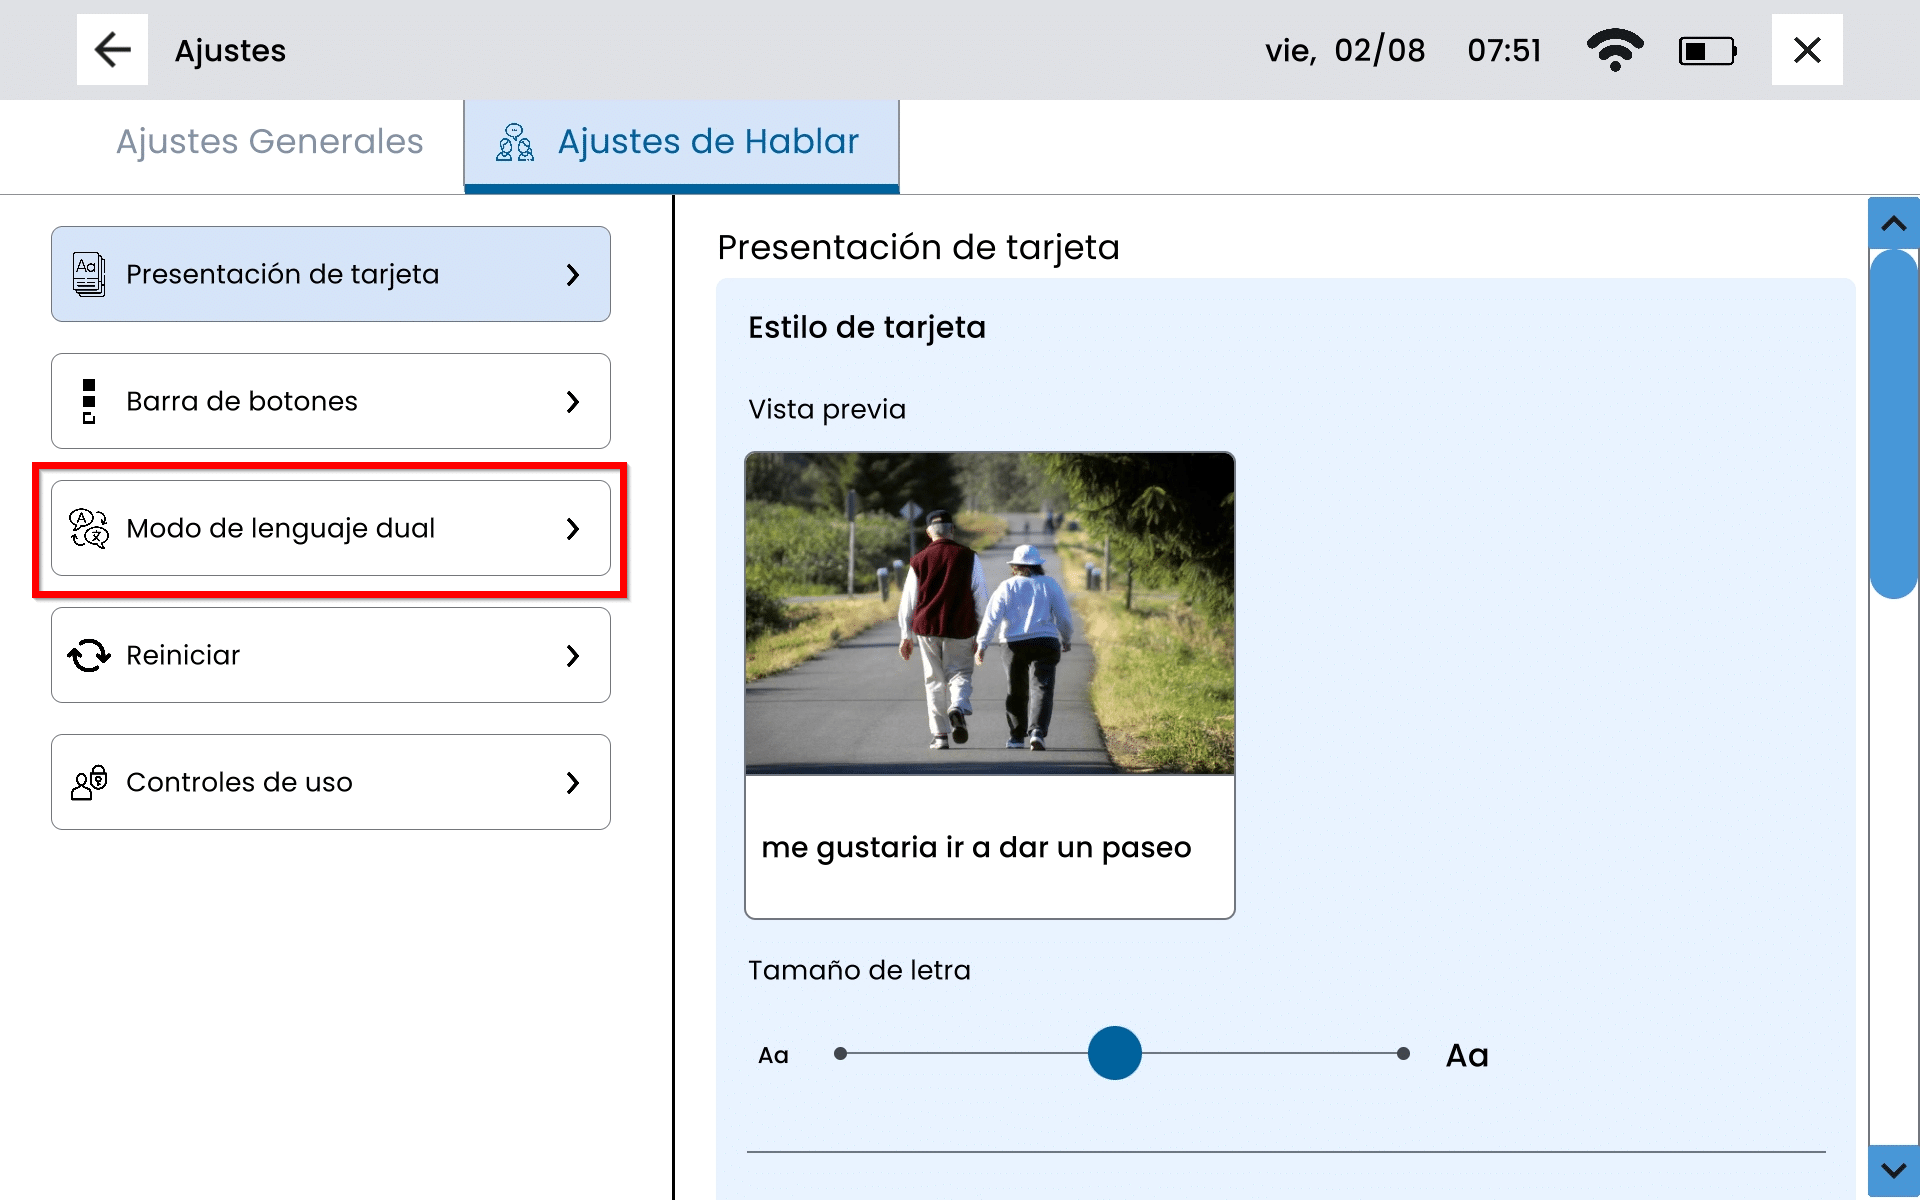Open Controles de uso settings
Image resolution: width=1920 pixels, height=1200 pixels.
pyautogui.click(x=330, y=782)
